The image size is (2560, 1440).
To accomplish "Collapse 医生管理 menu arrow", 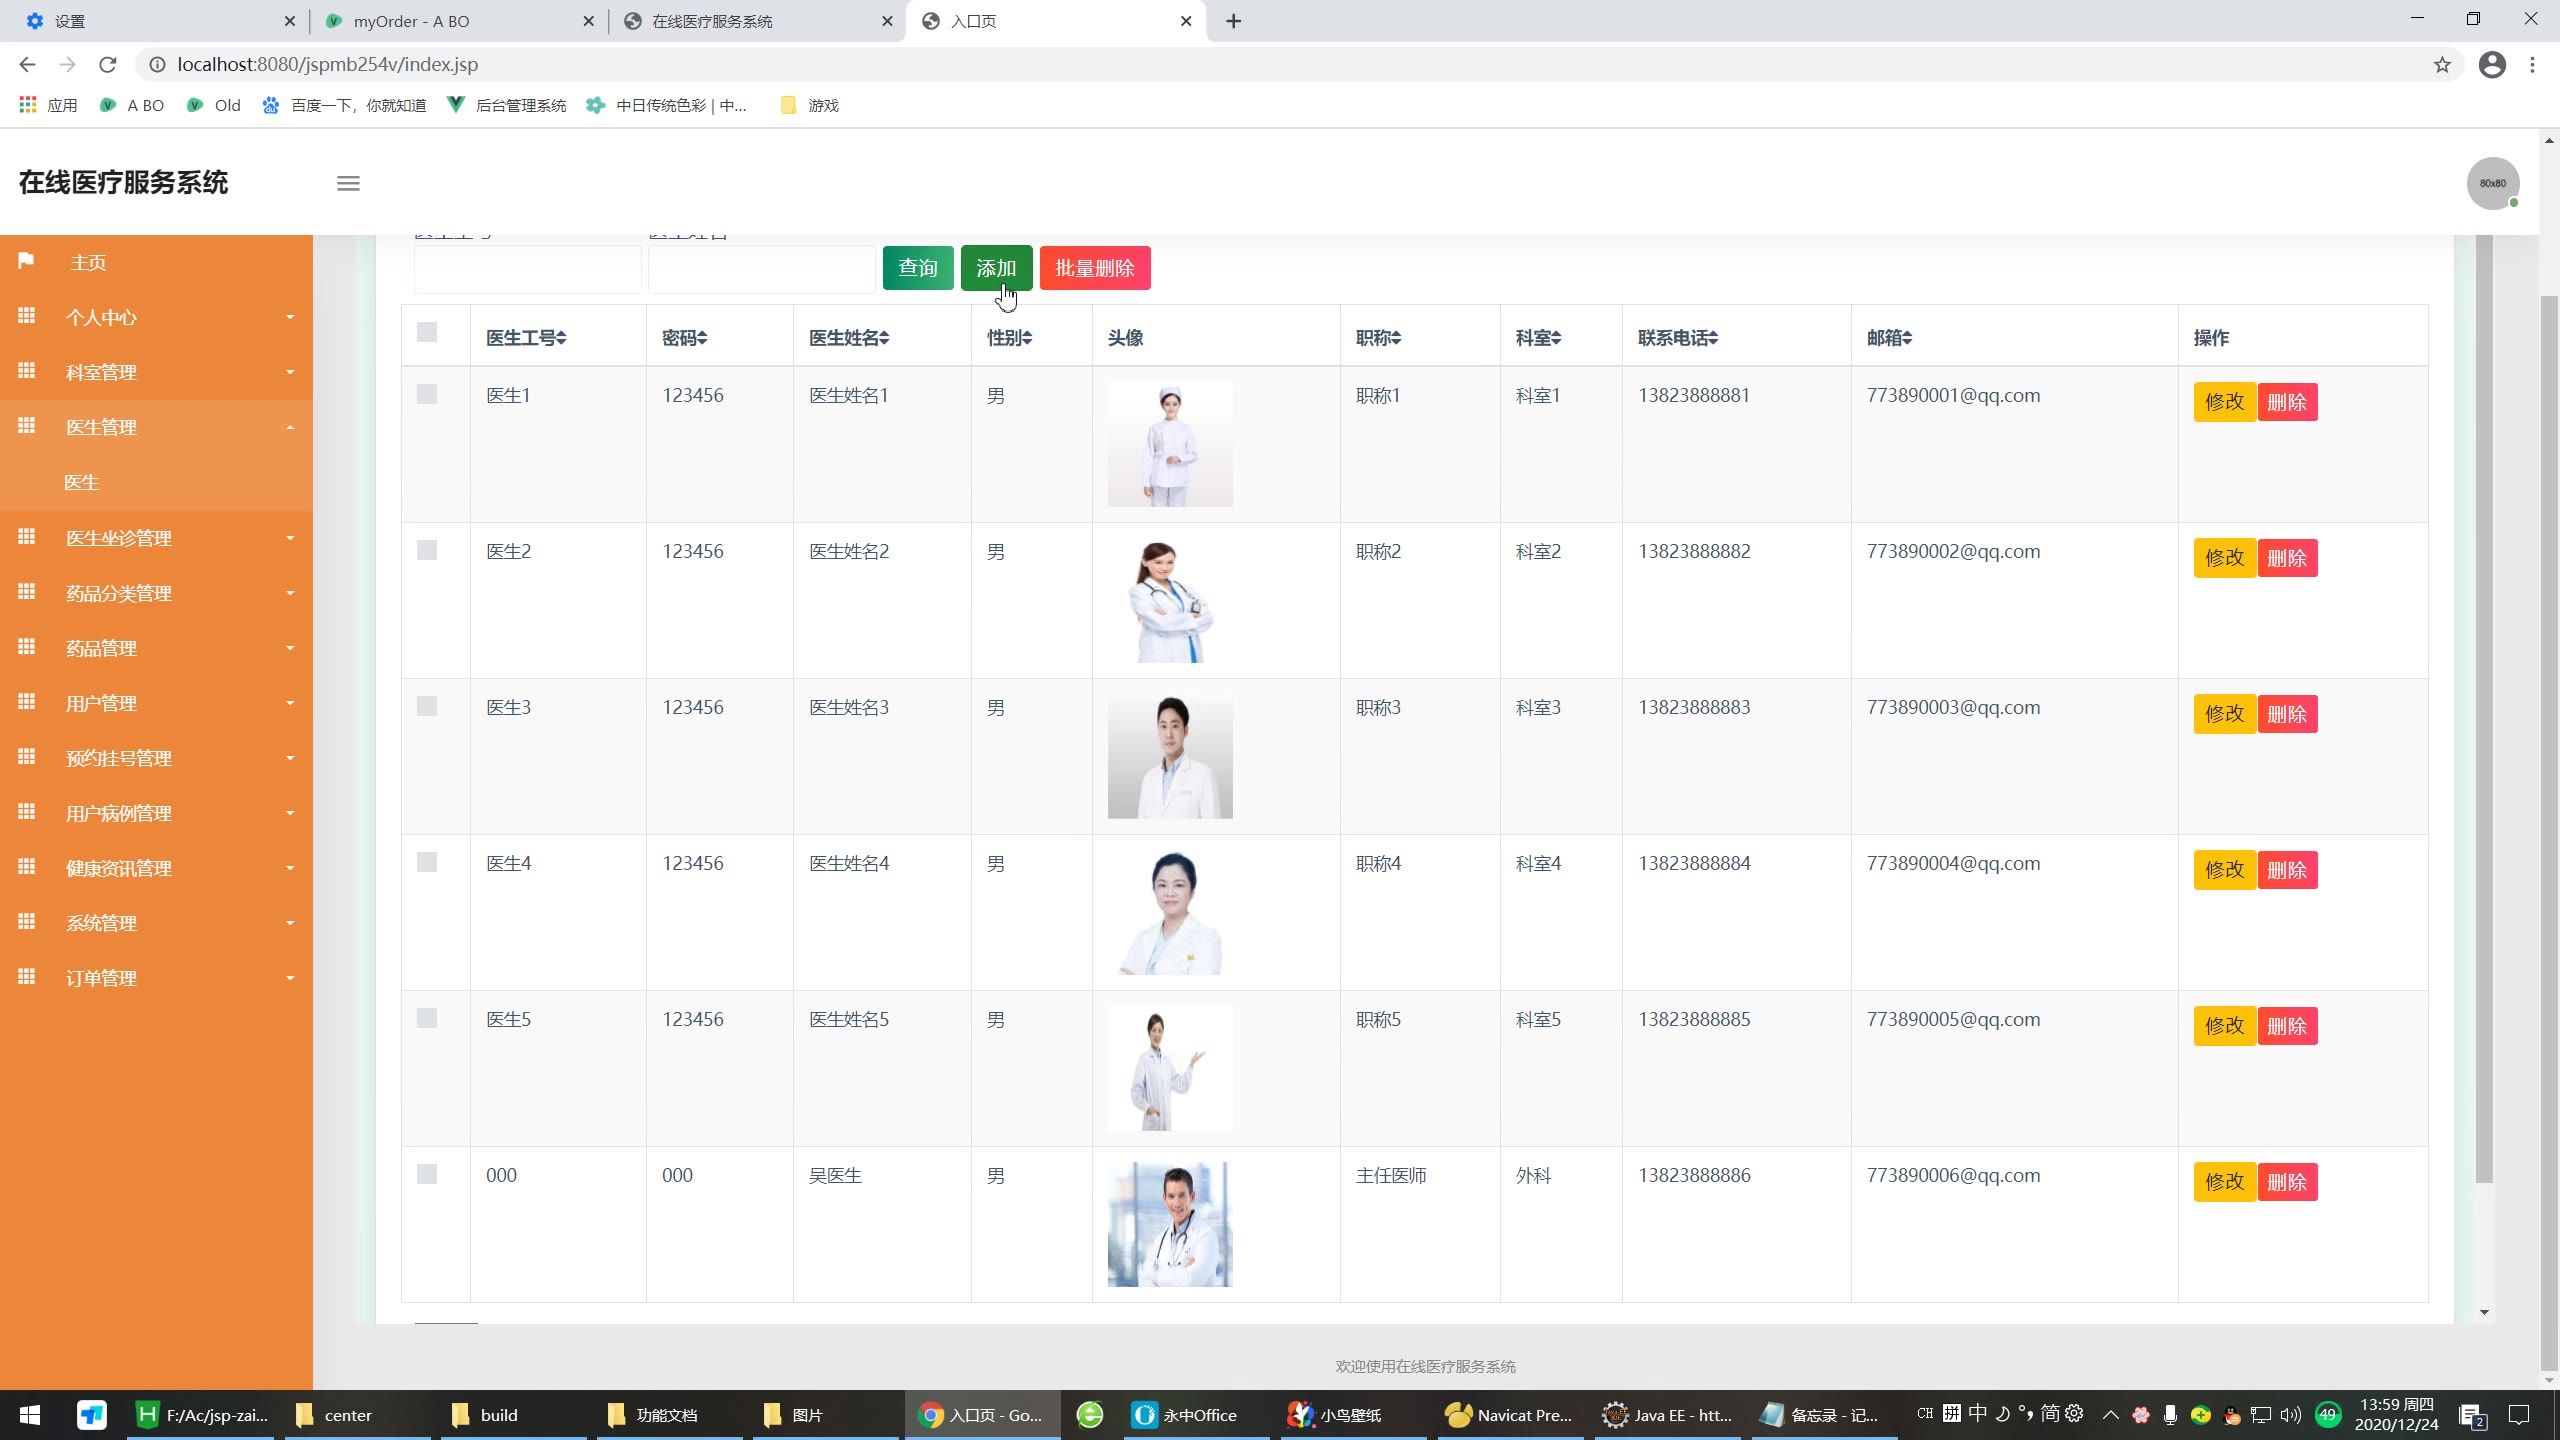I will pos(290,427).
